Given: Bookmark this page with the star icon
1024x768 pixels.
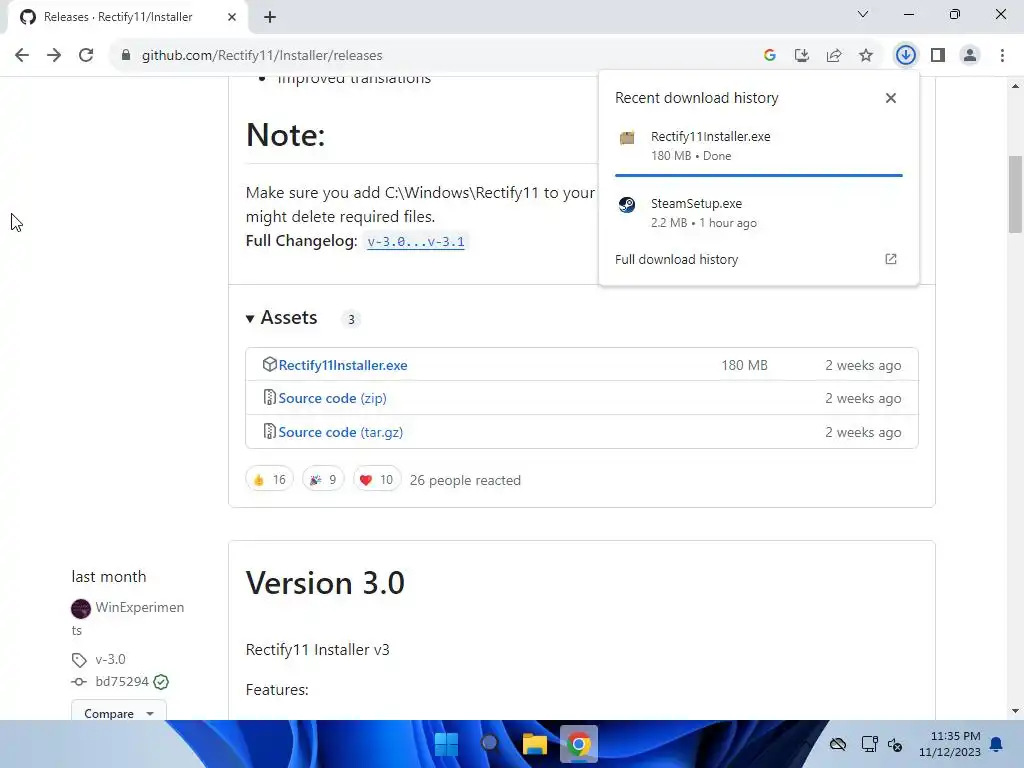Looking at the screenshot, I should [x=866, y=56].
